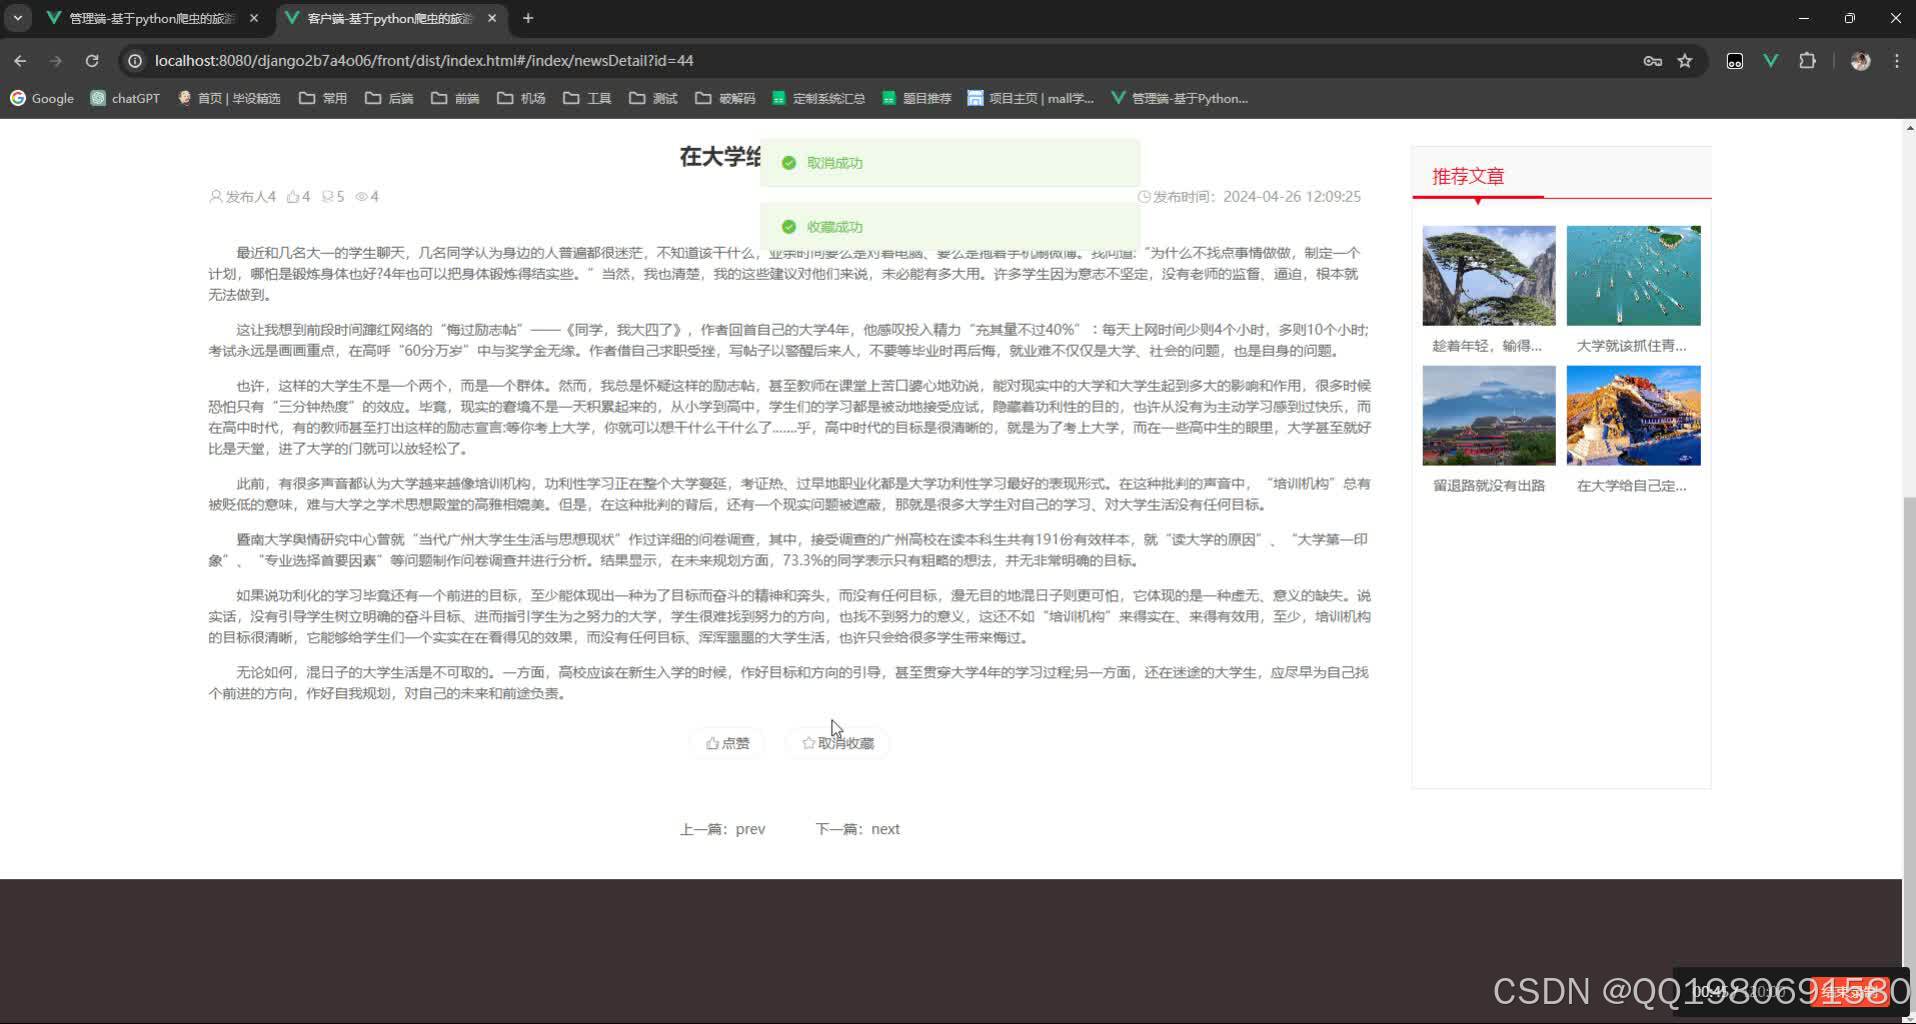Open the tab search chevron at top left
Screen dimensions: 1916x1024
click(17, 18)
